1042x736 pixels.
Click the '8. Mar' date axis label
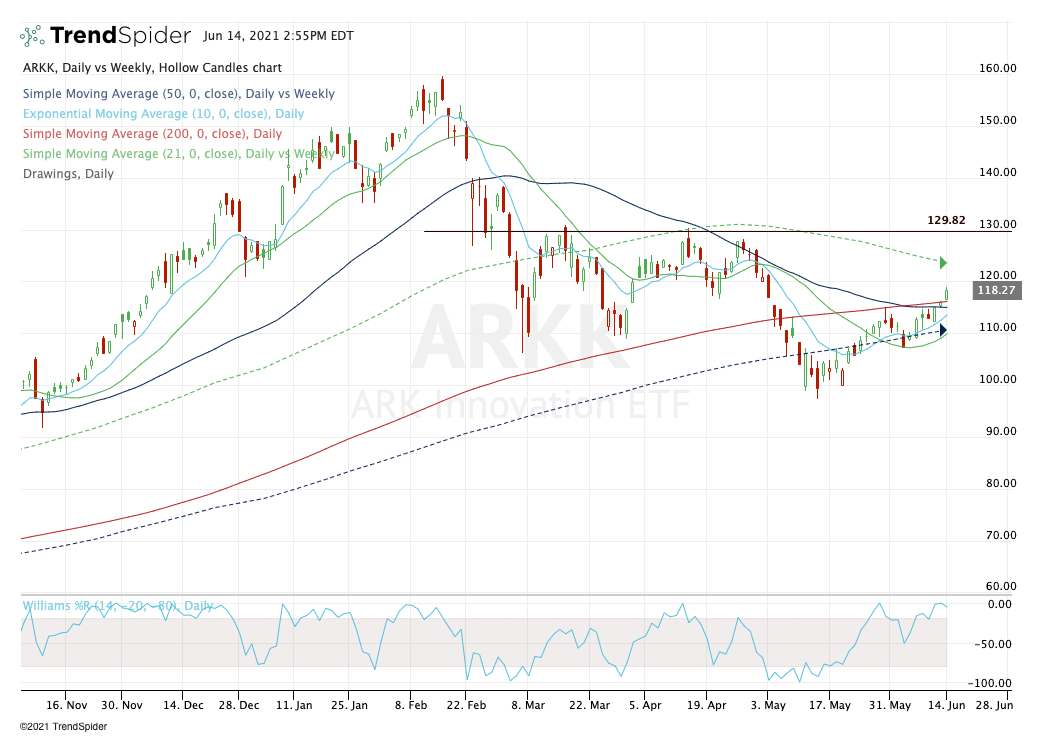click(528, 705)
